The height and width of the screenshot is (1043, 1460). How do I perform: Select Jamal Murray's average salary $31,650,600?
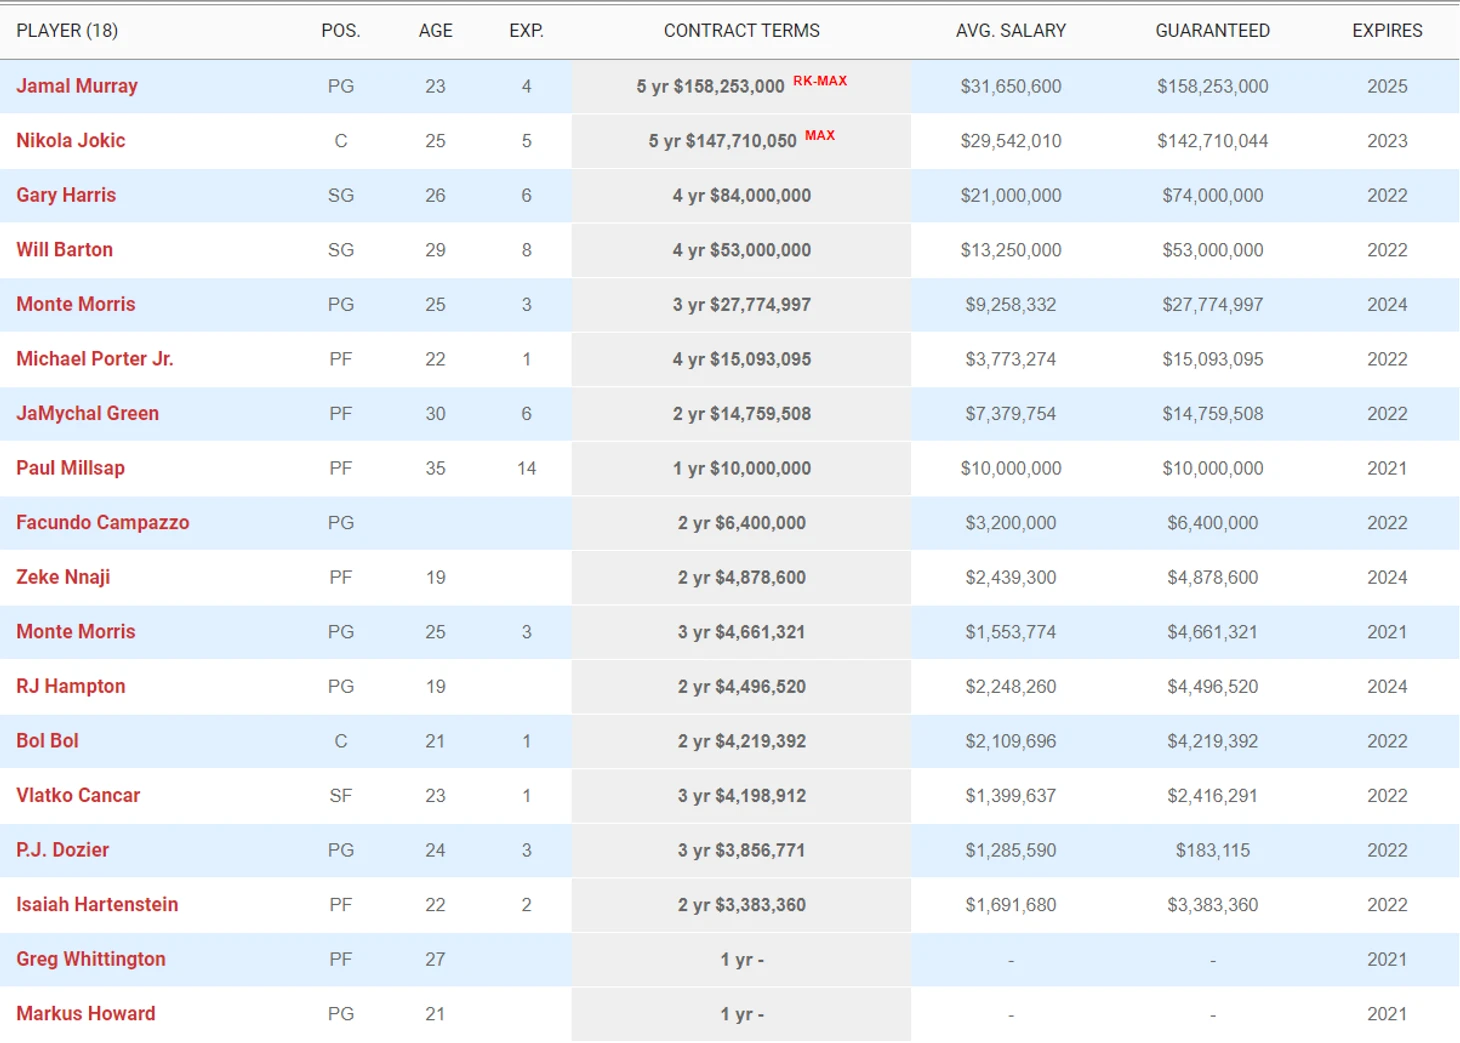[1011, 87]
